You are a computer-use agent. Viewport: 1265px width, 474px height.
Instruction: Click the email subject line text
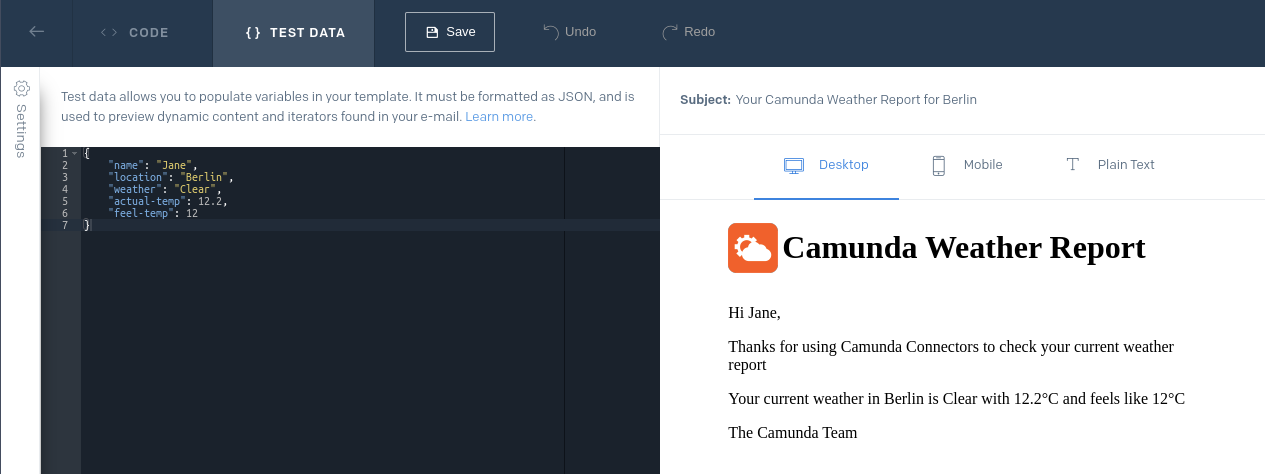tap(856, 100)
